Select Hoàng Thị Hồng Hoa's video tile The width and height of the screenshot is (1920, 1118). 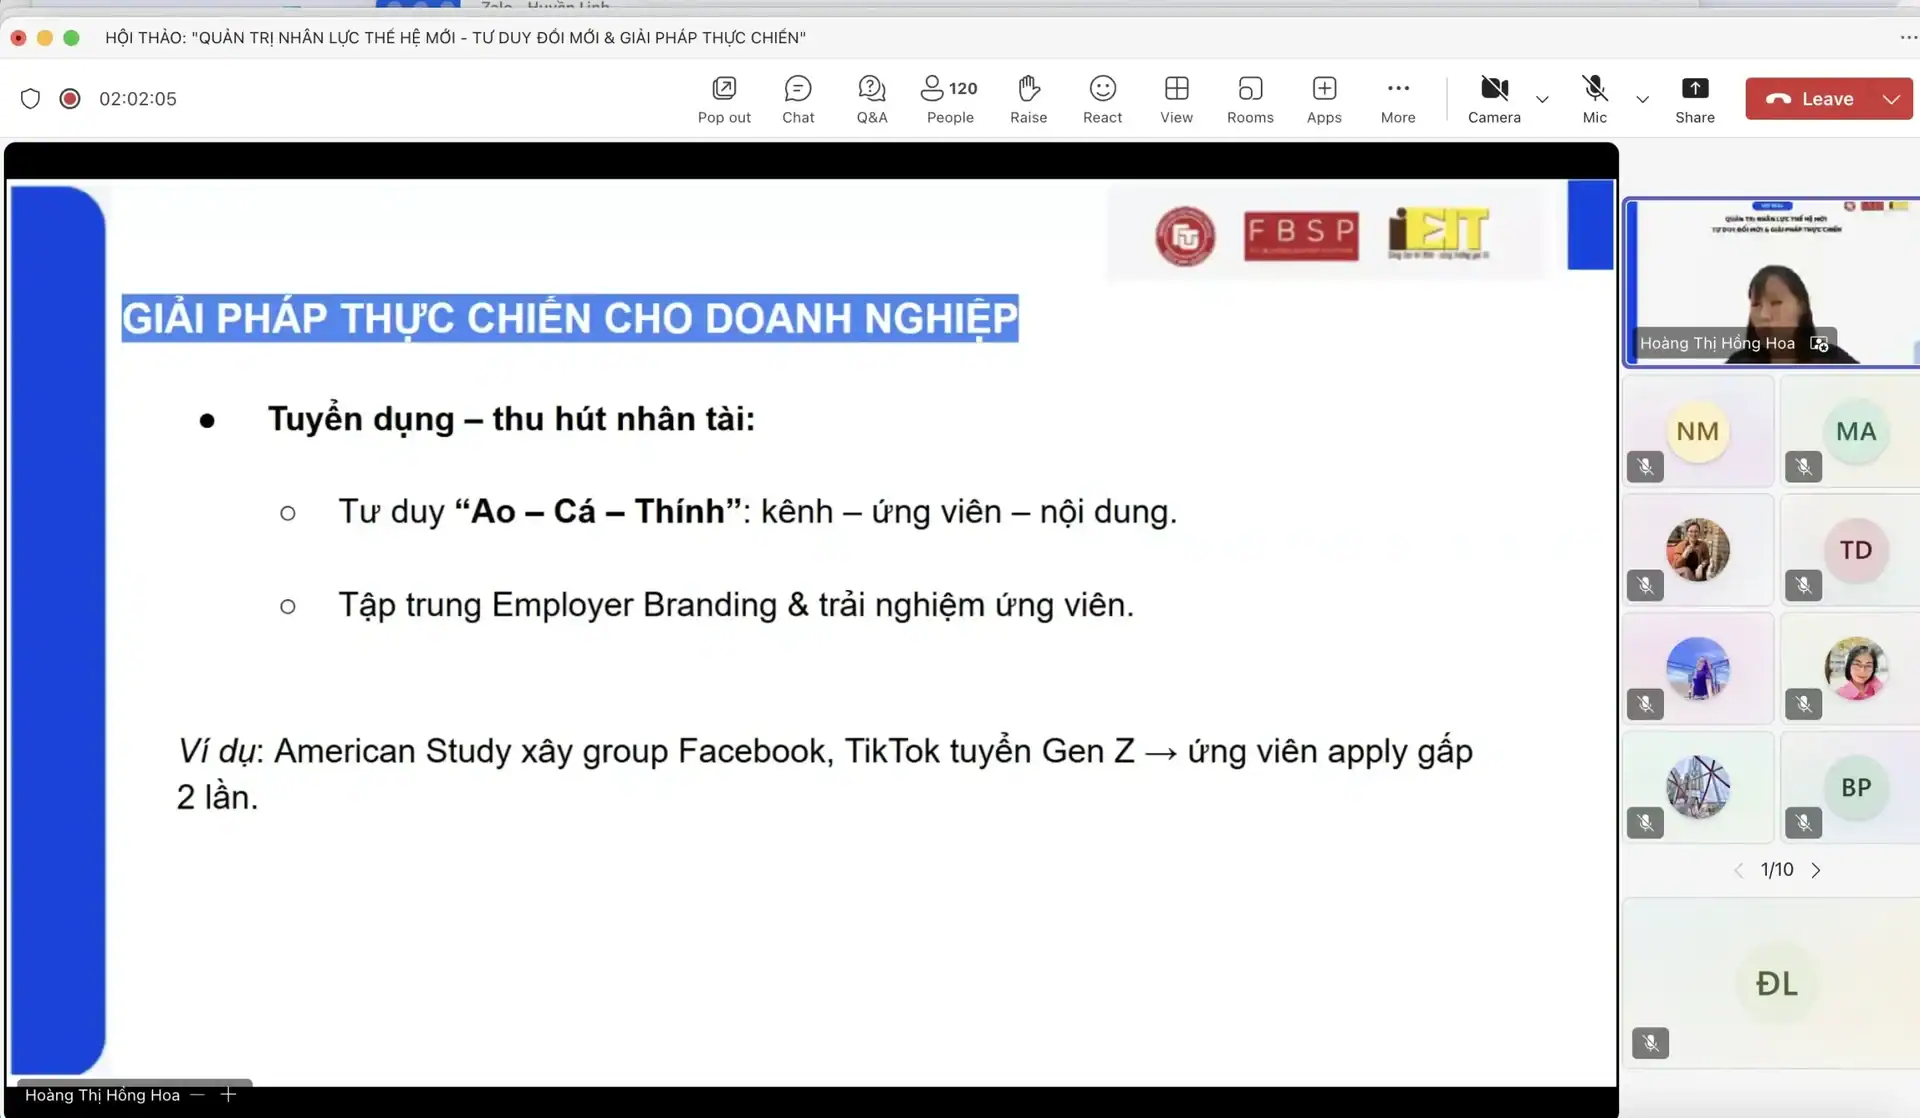click(1770, 280)
